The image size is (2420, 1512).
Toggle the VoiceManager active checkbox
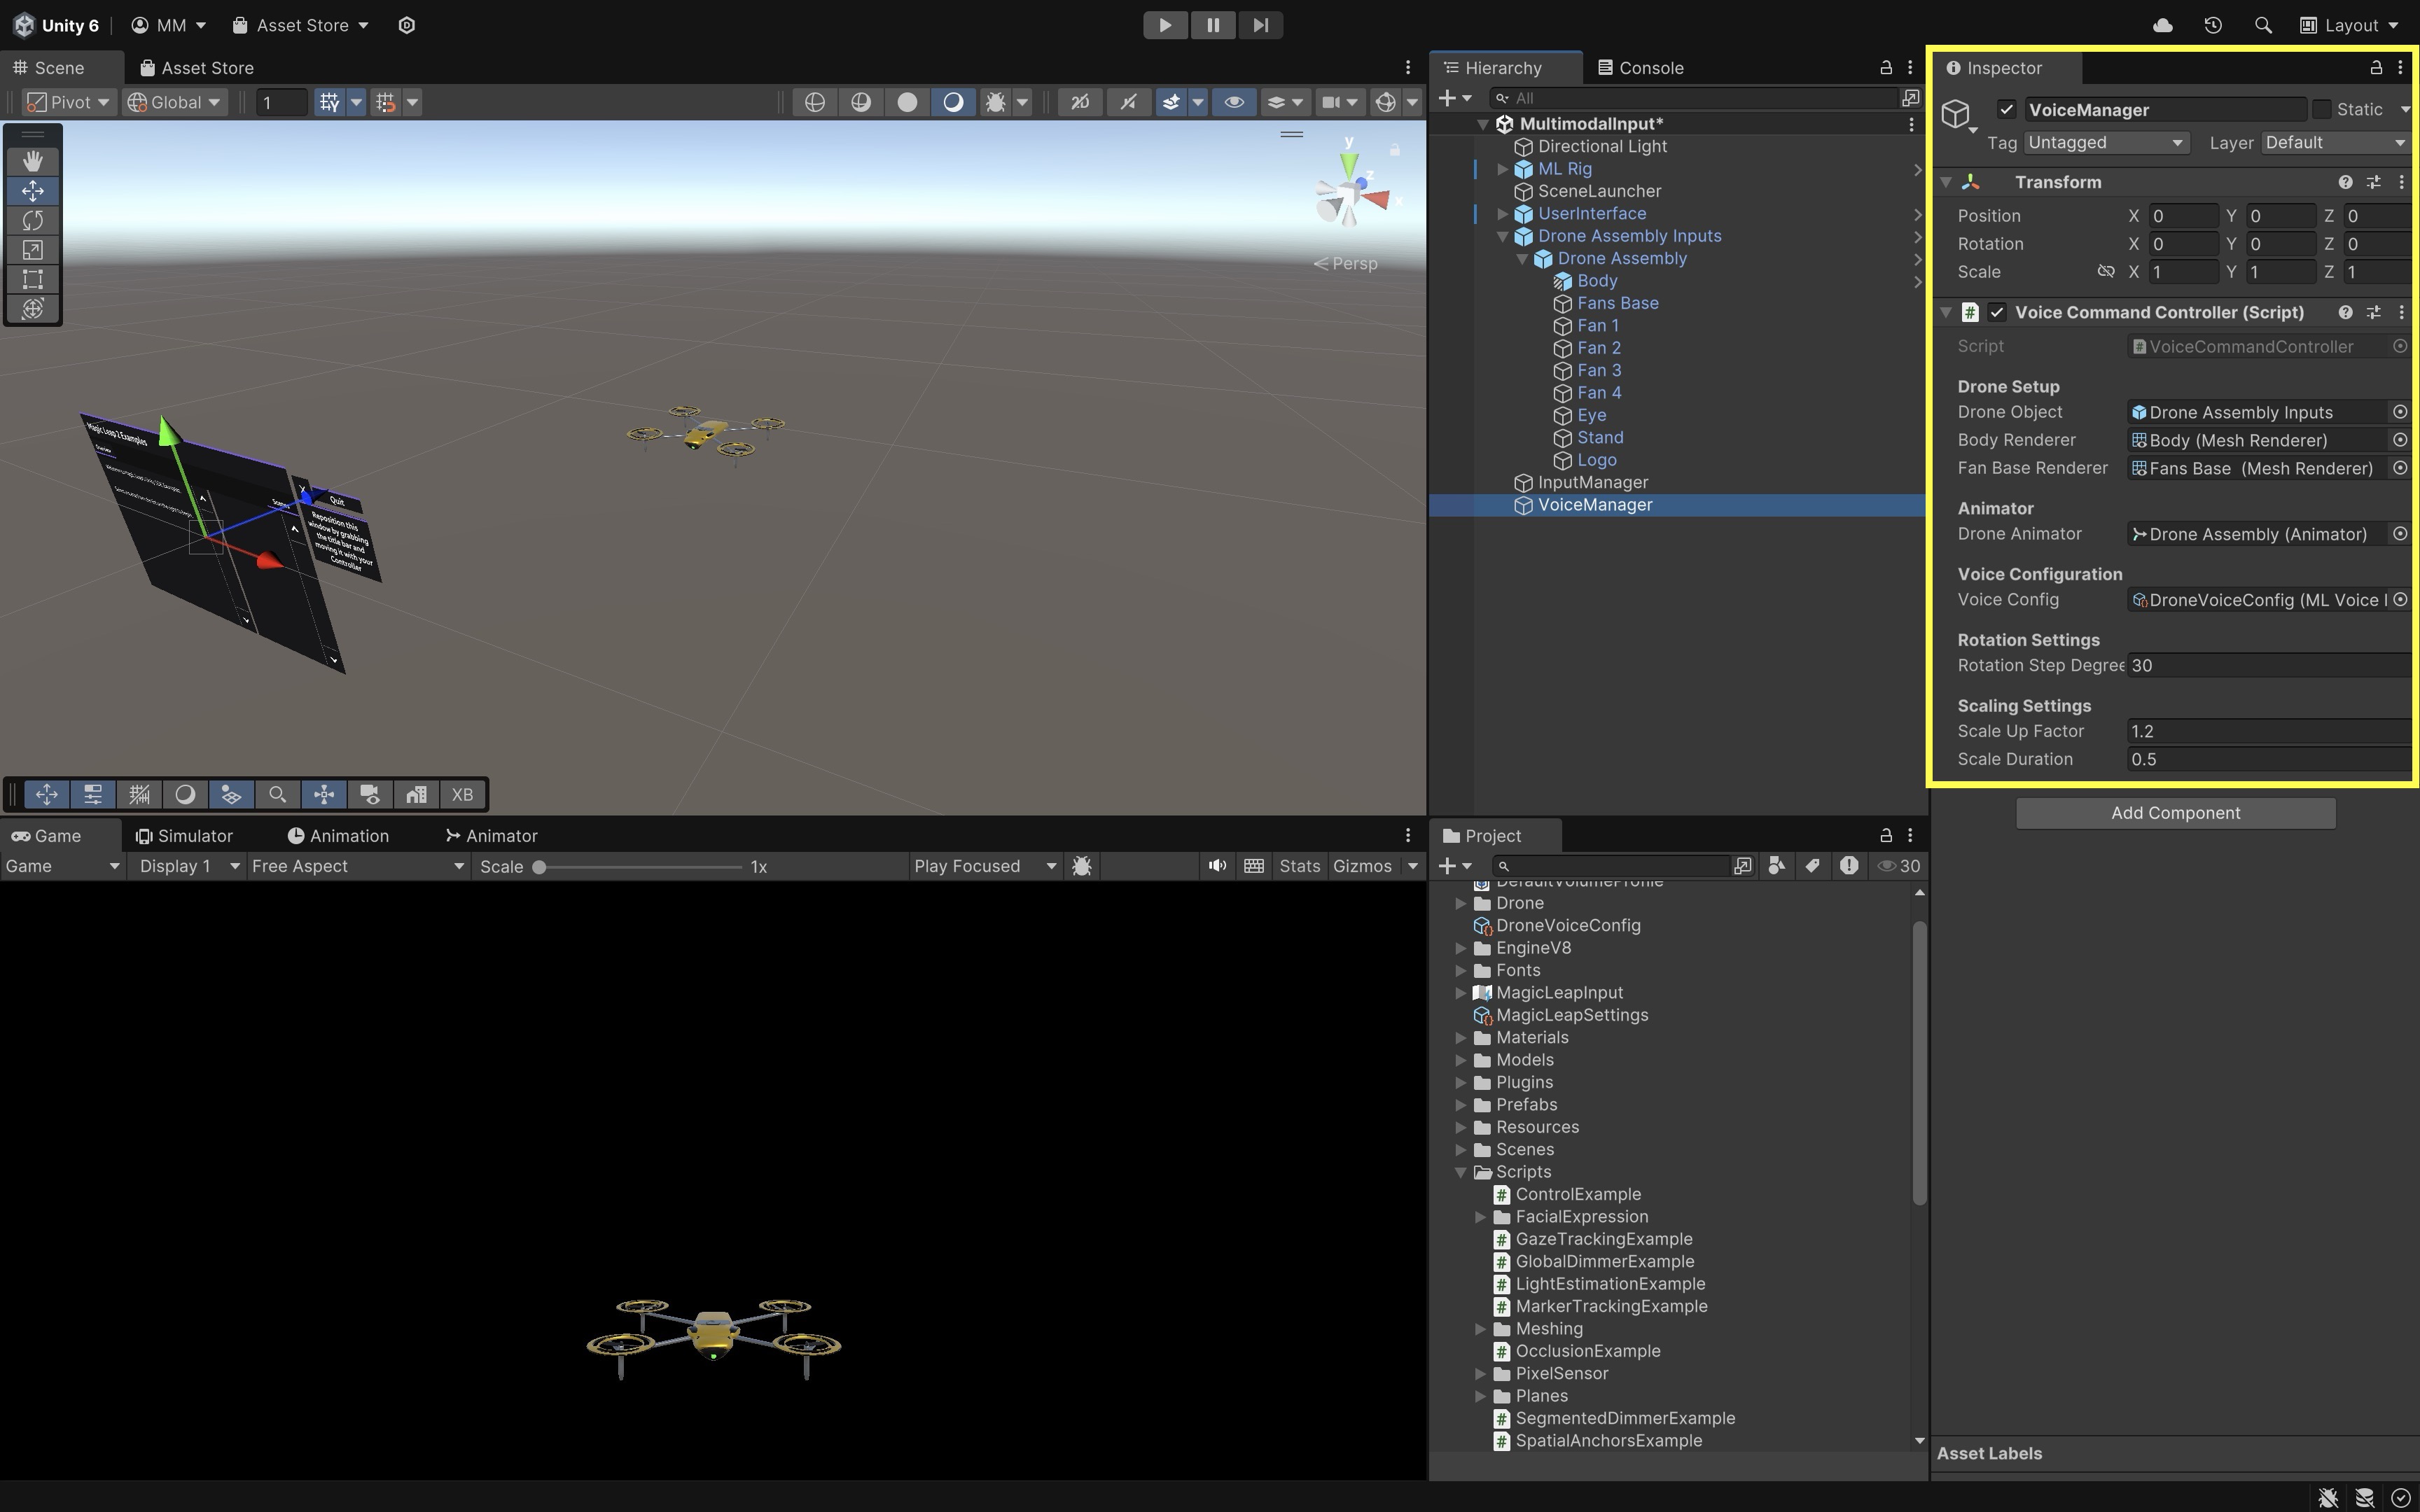2006,109
